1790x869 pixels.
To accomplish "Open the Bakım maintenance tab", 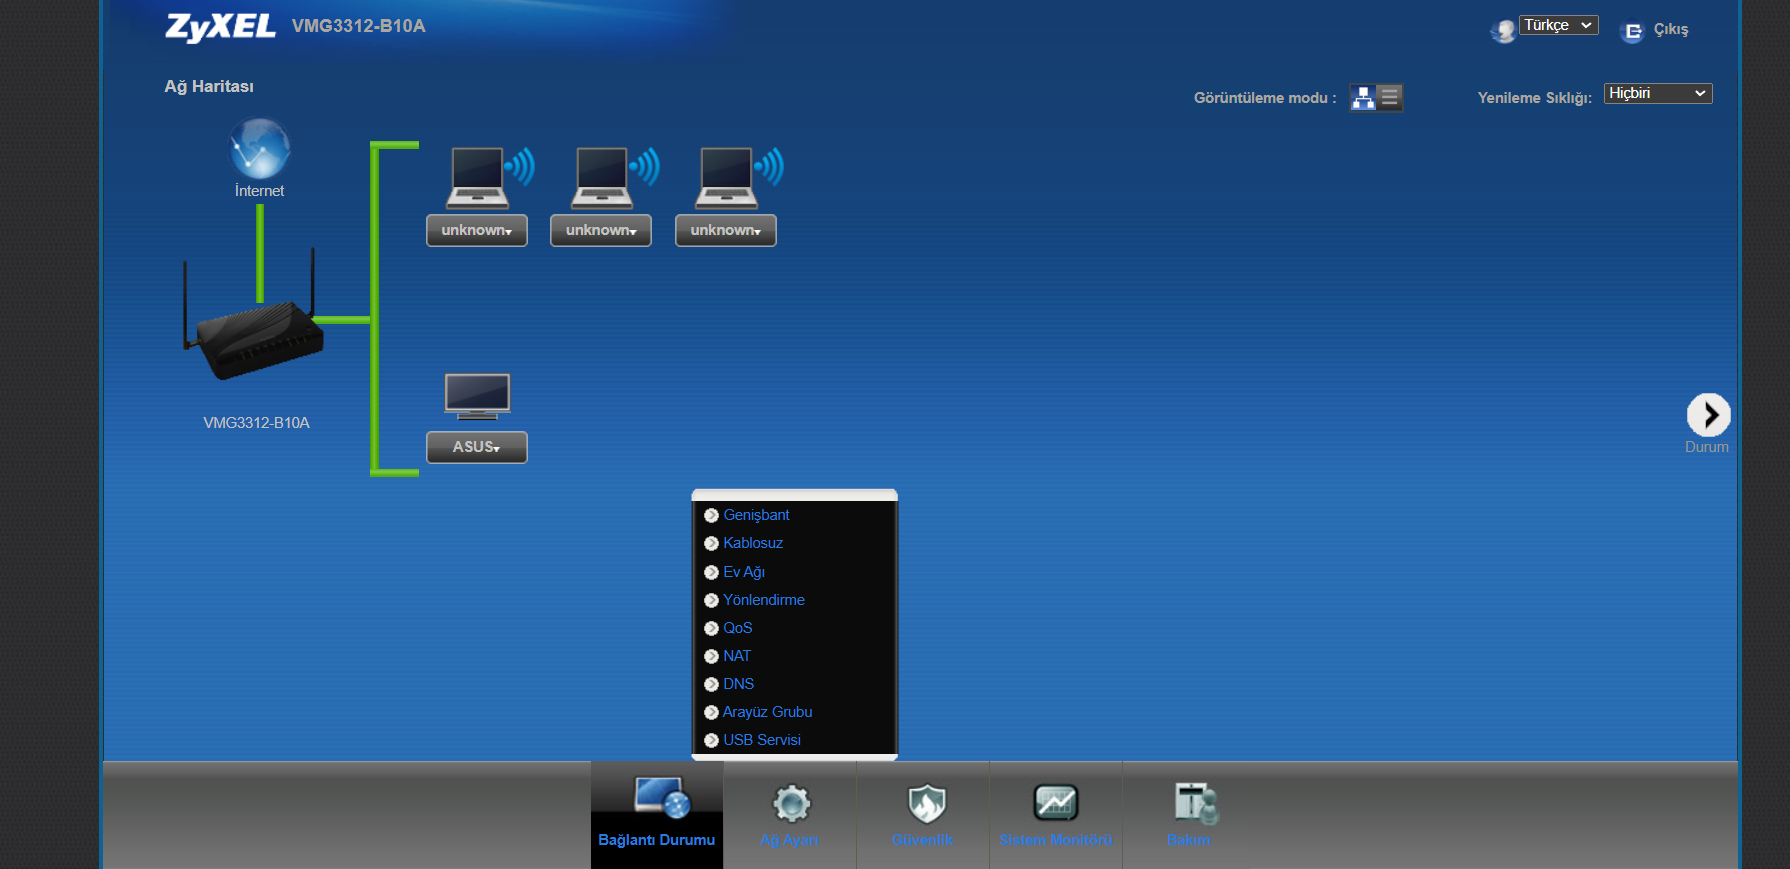I will [1189, 815].
